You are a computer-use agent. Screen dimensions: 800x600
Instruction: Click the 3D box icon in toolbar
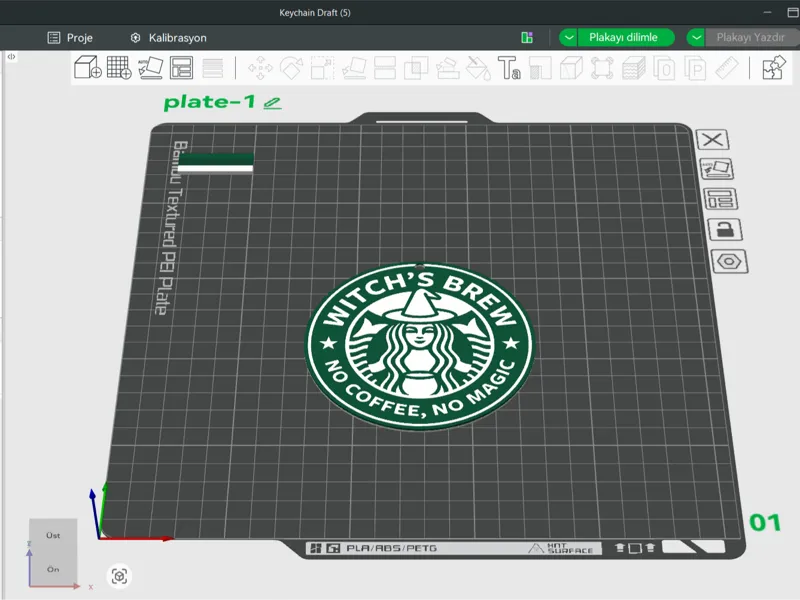click(x=571, y=68)
